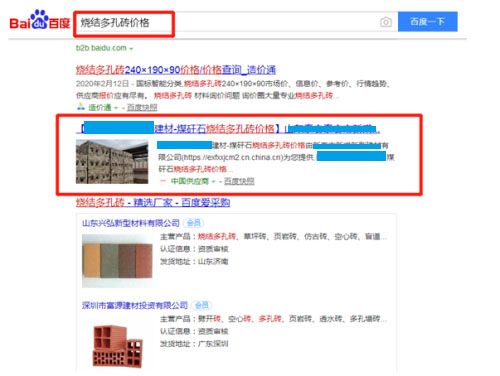Image resolution: width=500 pixels, height=376 pixels.
Task: Open 烧结多孔砖 - 精选厂家 - 百度爱采购 link
Action: click(x=153, y=202)
